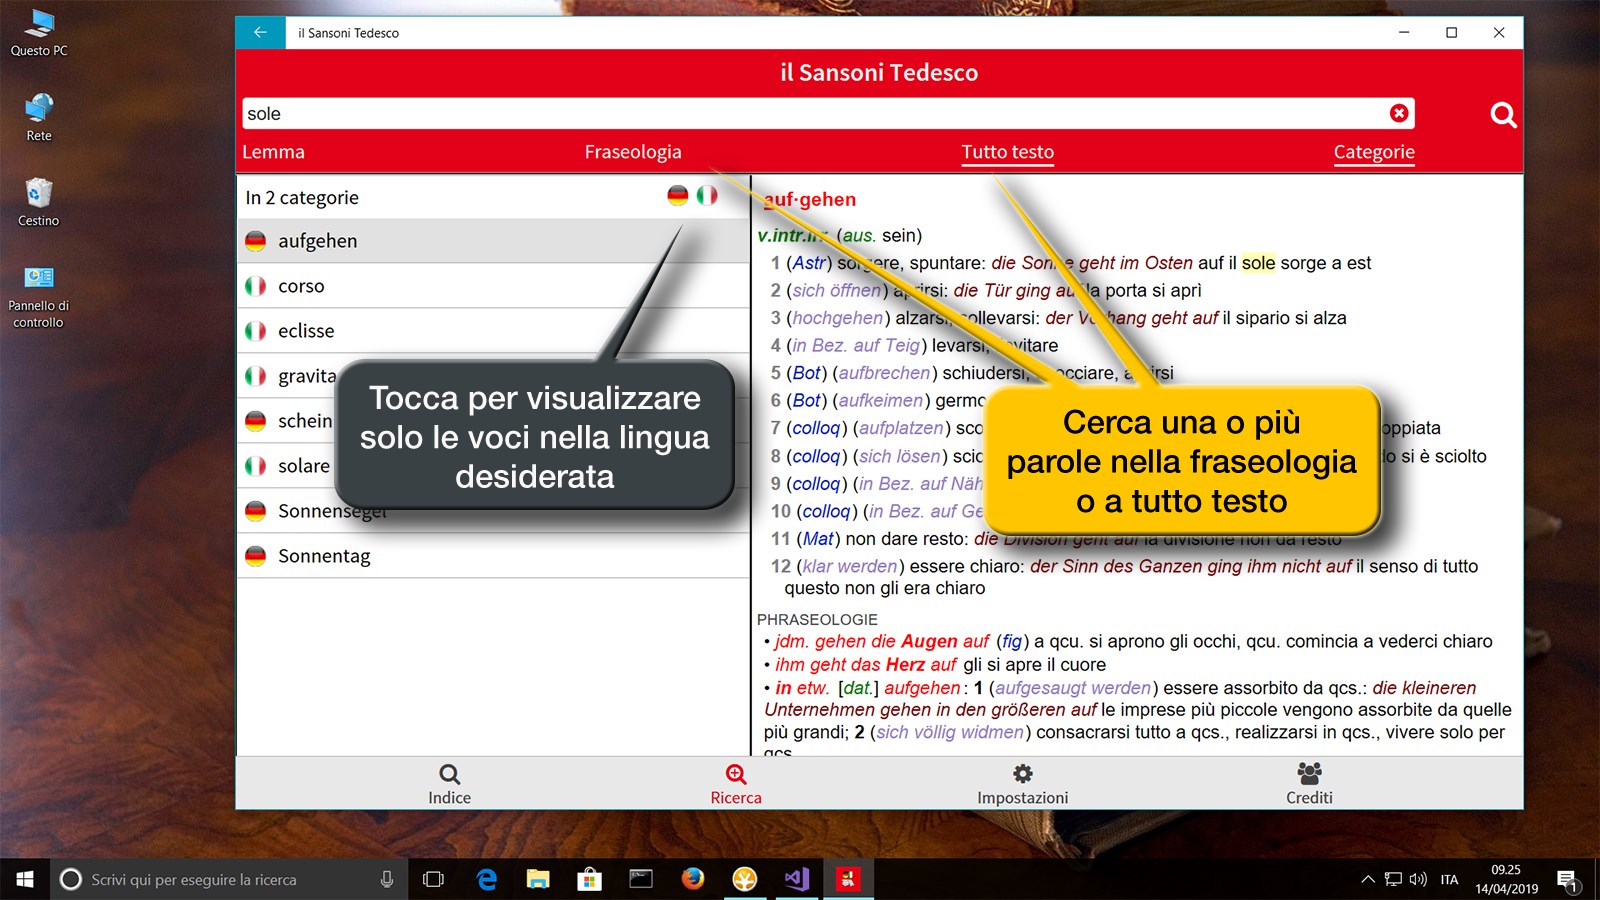Clear the search field with the red X
This screenshot has height=900, width=1600.
click(1399, 114)
